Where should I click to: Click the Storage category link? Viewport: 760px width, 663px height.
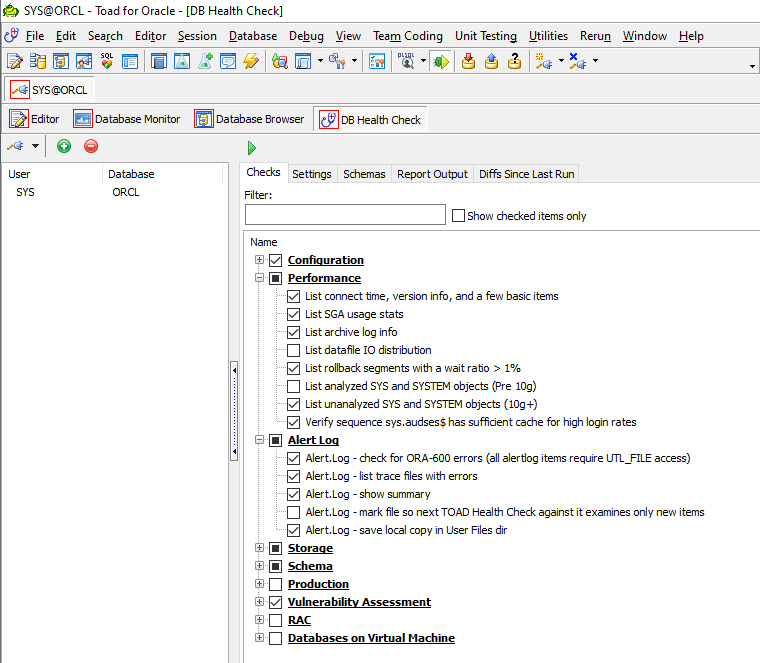coord(310,548)
